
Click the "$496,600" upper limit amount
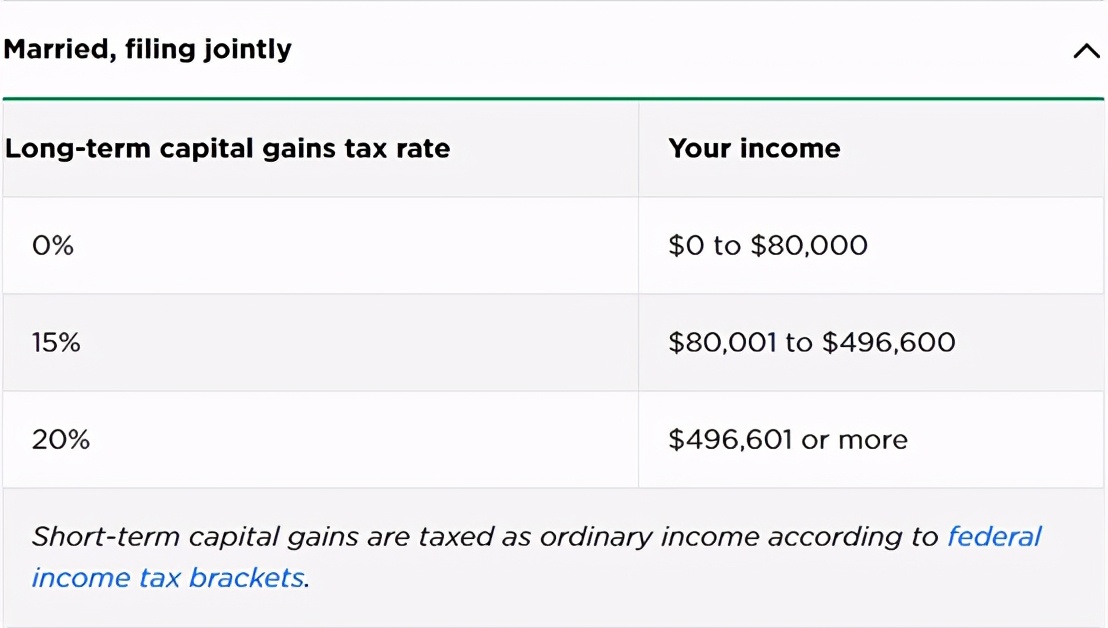coord(889,343)
